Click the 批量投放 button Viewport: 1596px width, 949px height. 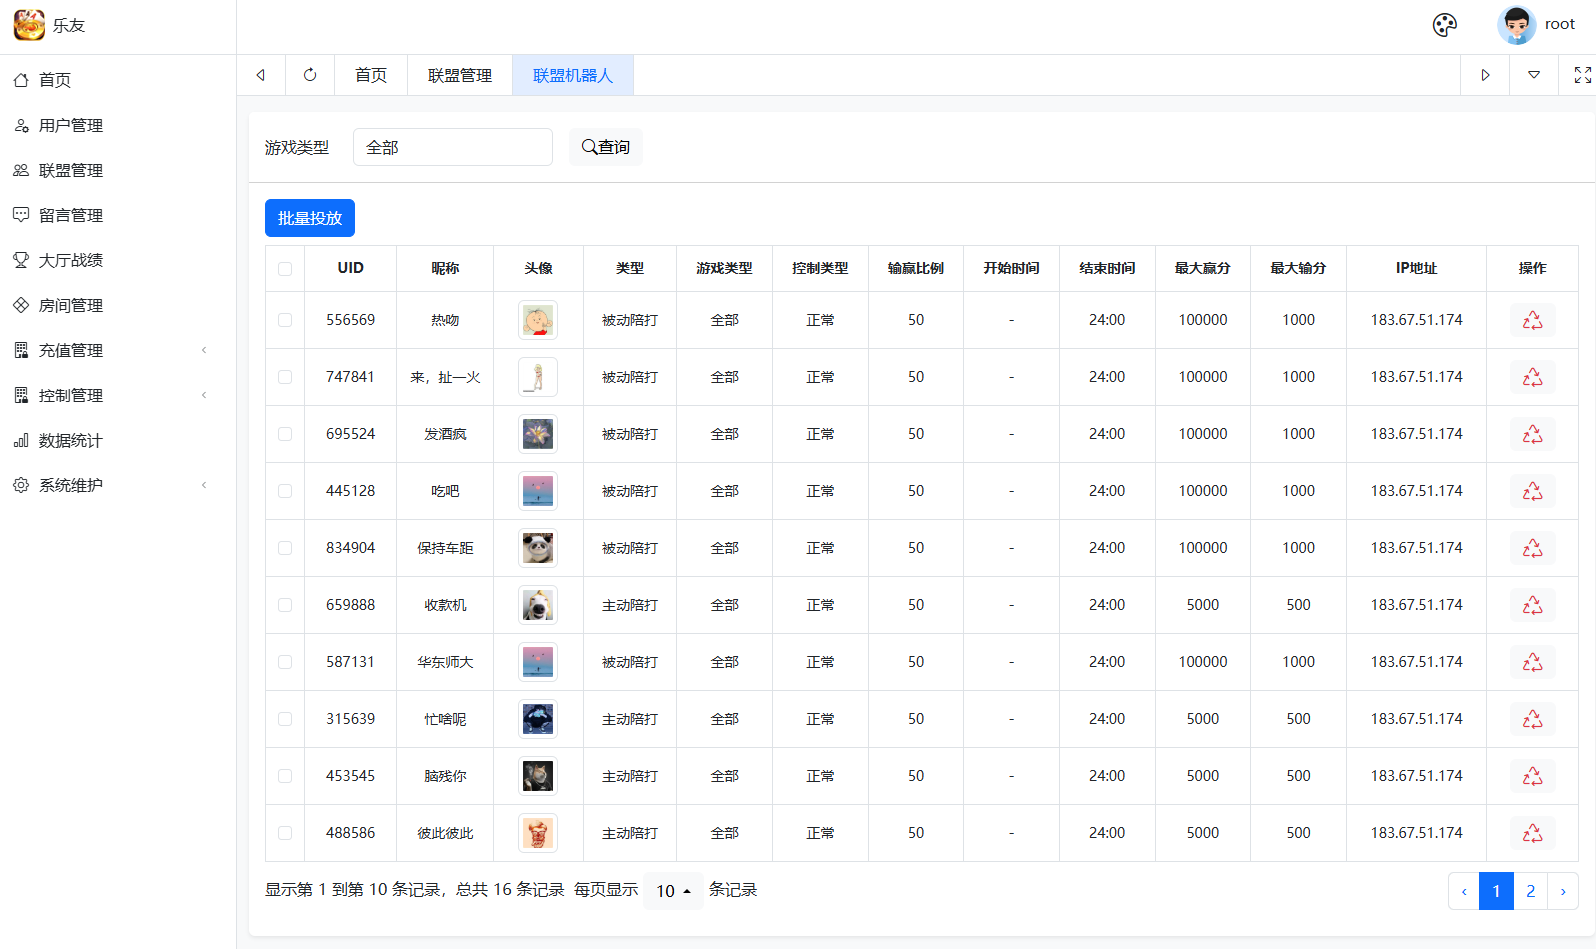(x=310, y=218)
